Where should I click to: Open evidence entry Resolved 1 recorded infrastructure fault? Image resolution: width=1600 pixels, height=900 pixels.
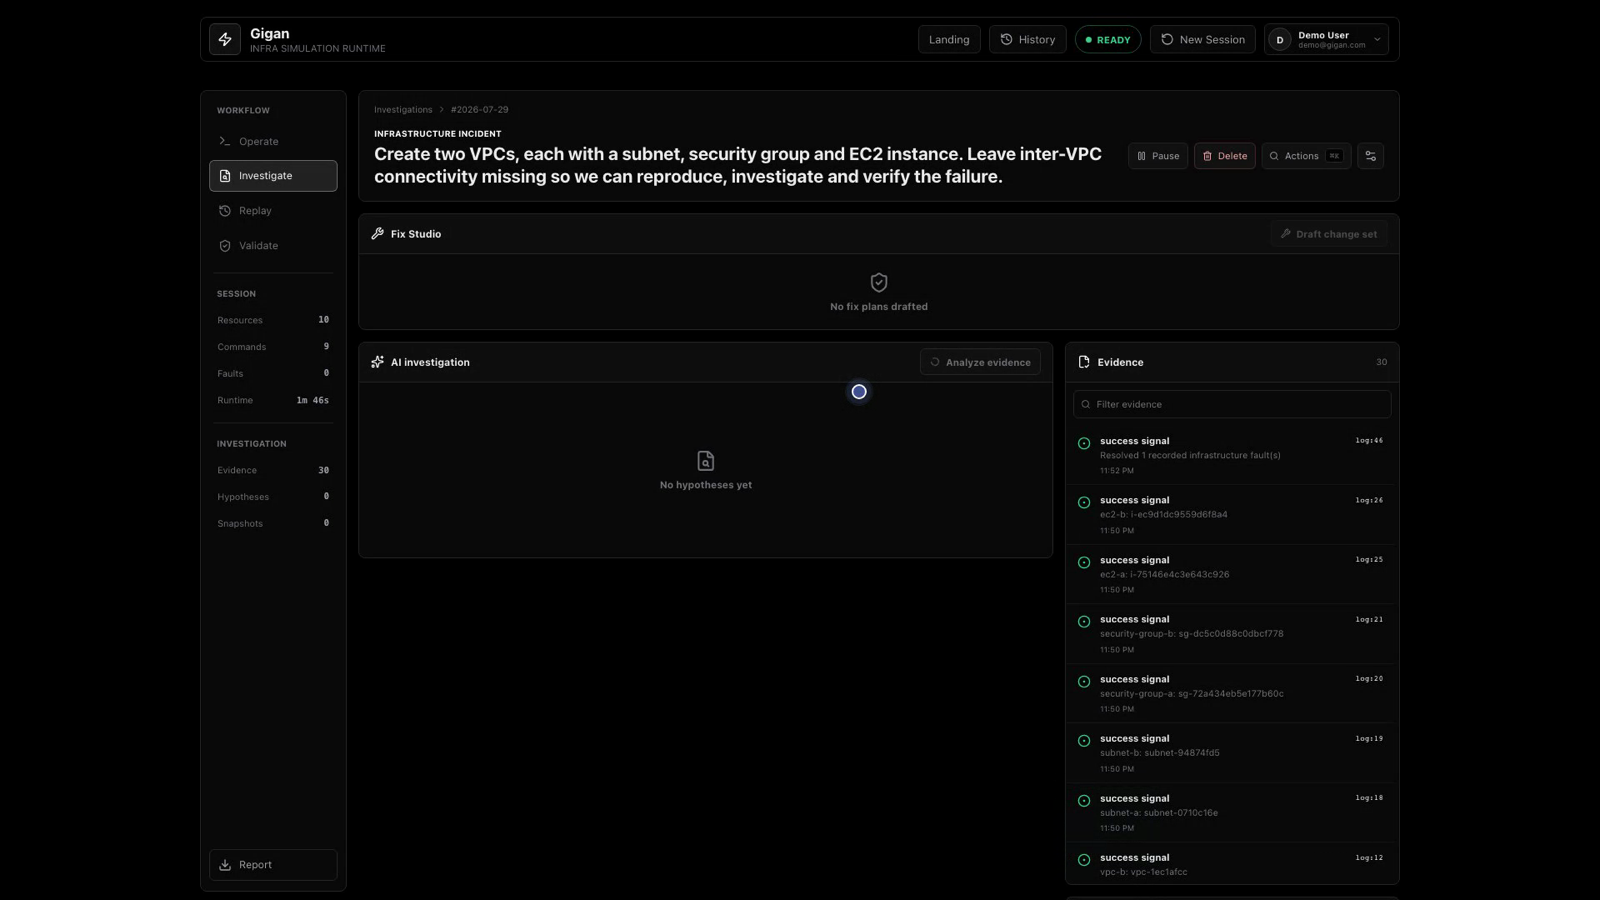pyautogui.click(x=1232, y=455)
